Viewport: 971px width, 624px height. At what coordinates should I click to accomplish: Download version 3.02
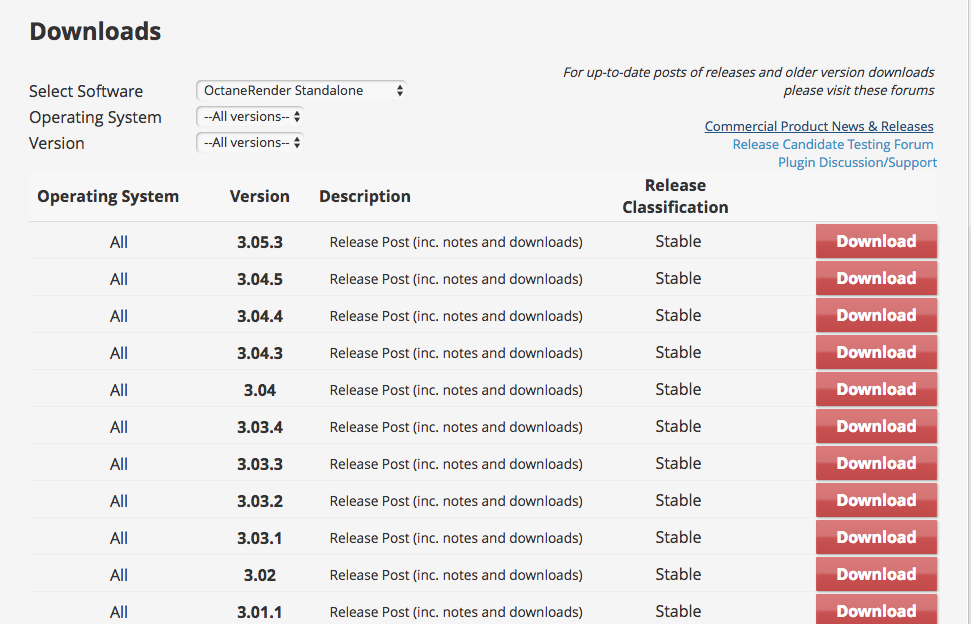pyautogui.click(x=876, y=575)
